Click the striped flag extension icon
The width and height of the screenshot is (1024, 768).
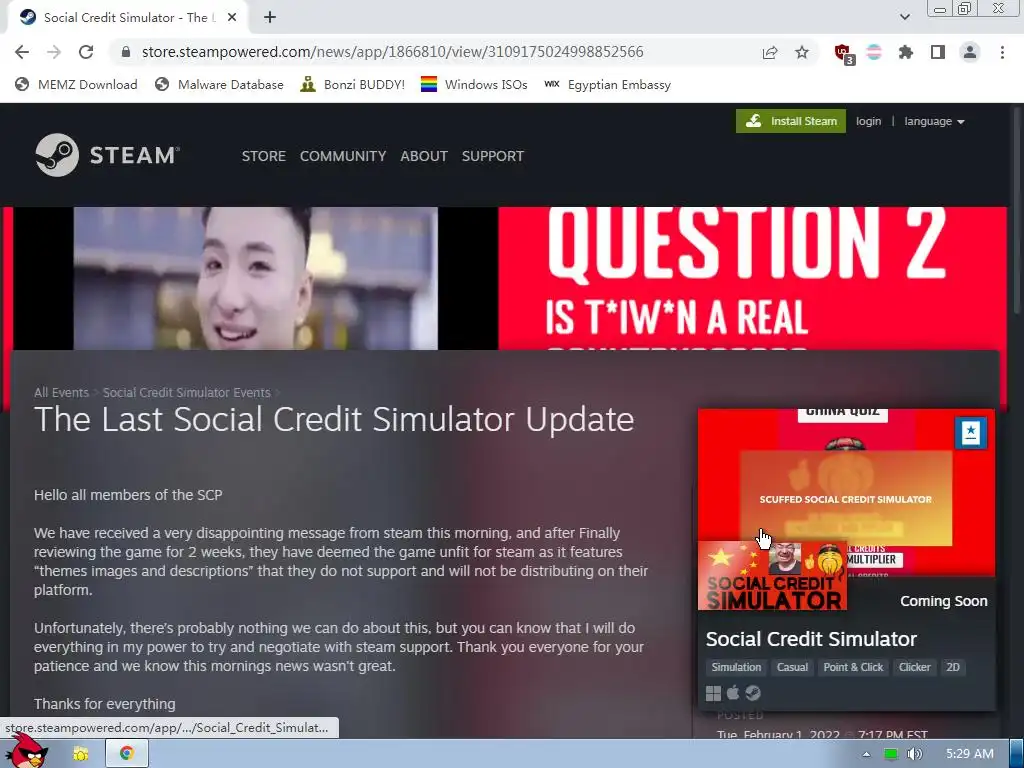click(874, 52)
